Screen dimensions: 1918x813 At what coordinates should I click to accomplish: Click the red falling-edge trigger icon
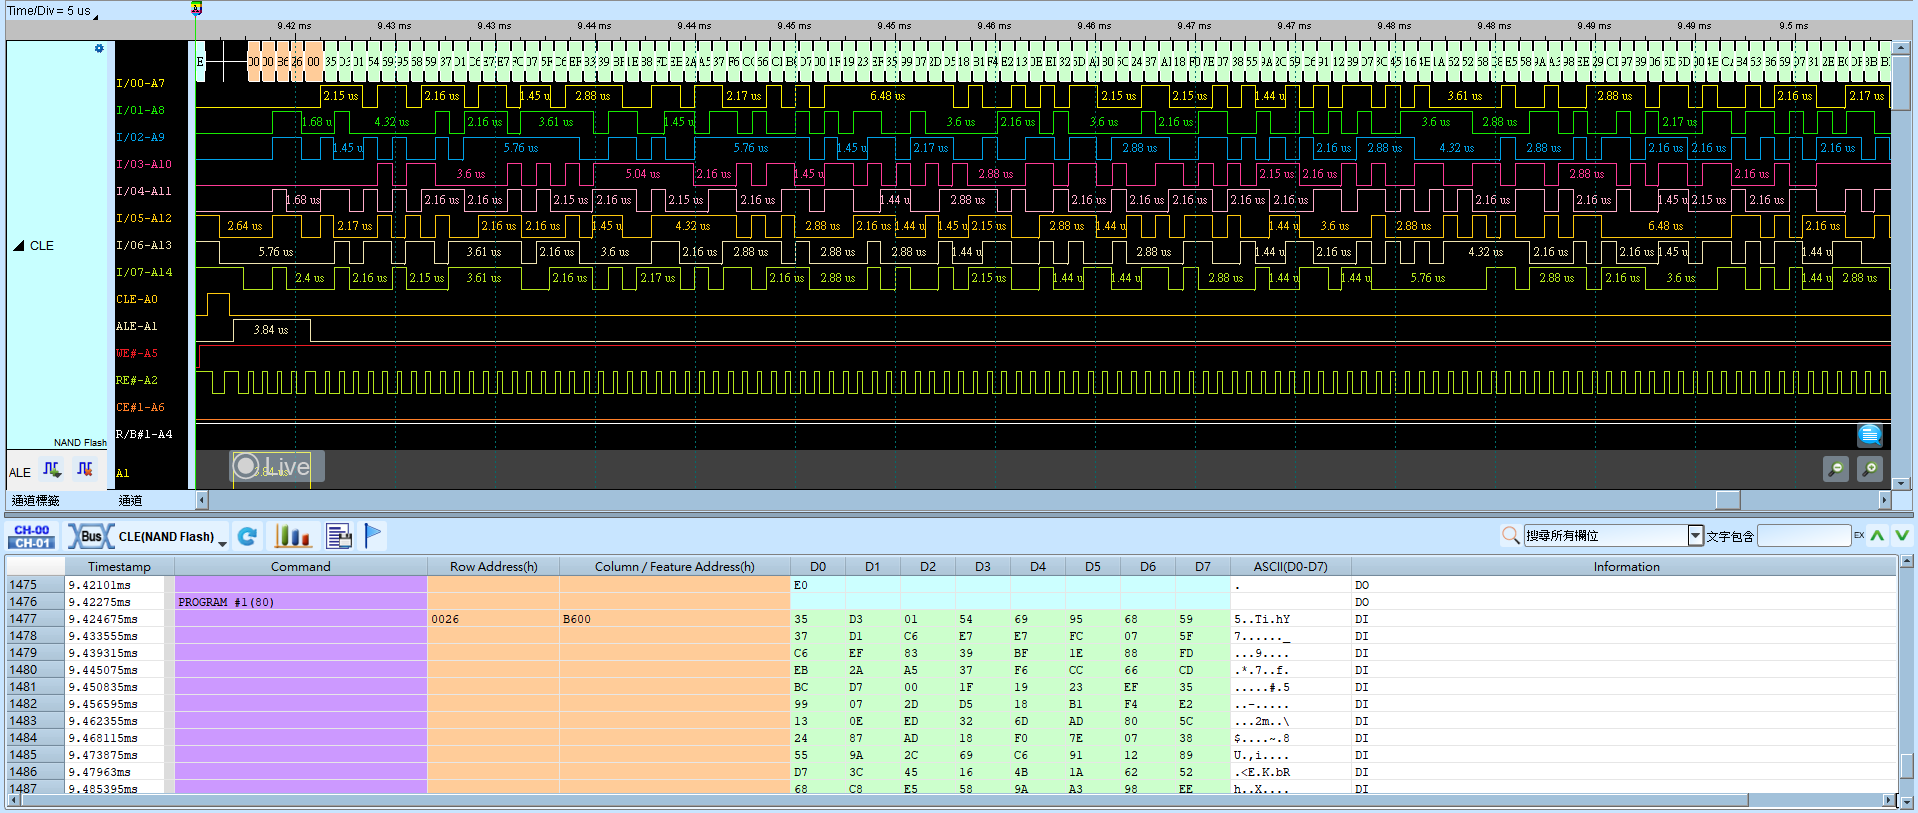85,469
